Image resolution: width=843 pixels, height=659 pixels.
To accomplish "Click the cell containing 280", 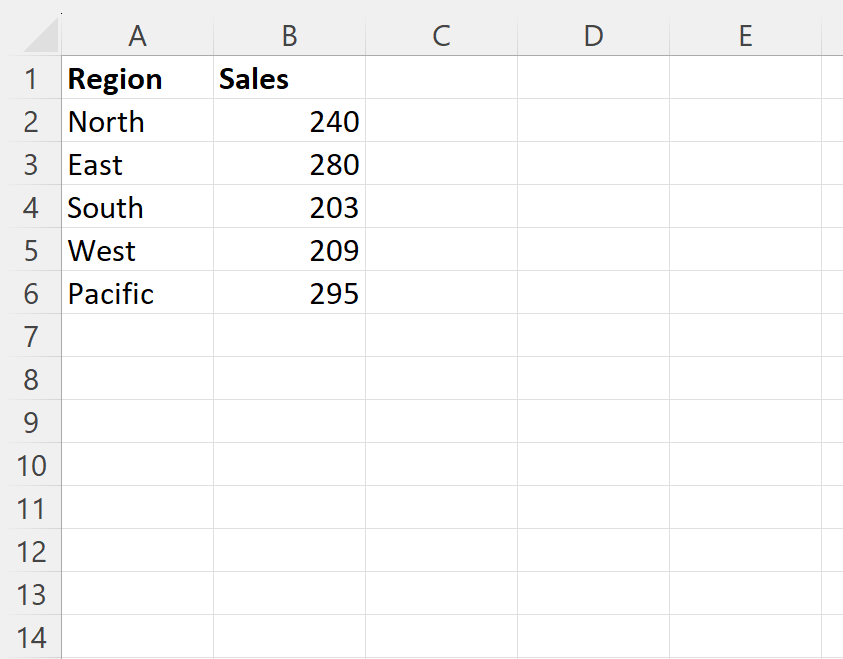I will click(289, 165).
